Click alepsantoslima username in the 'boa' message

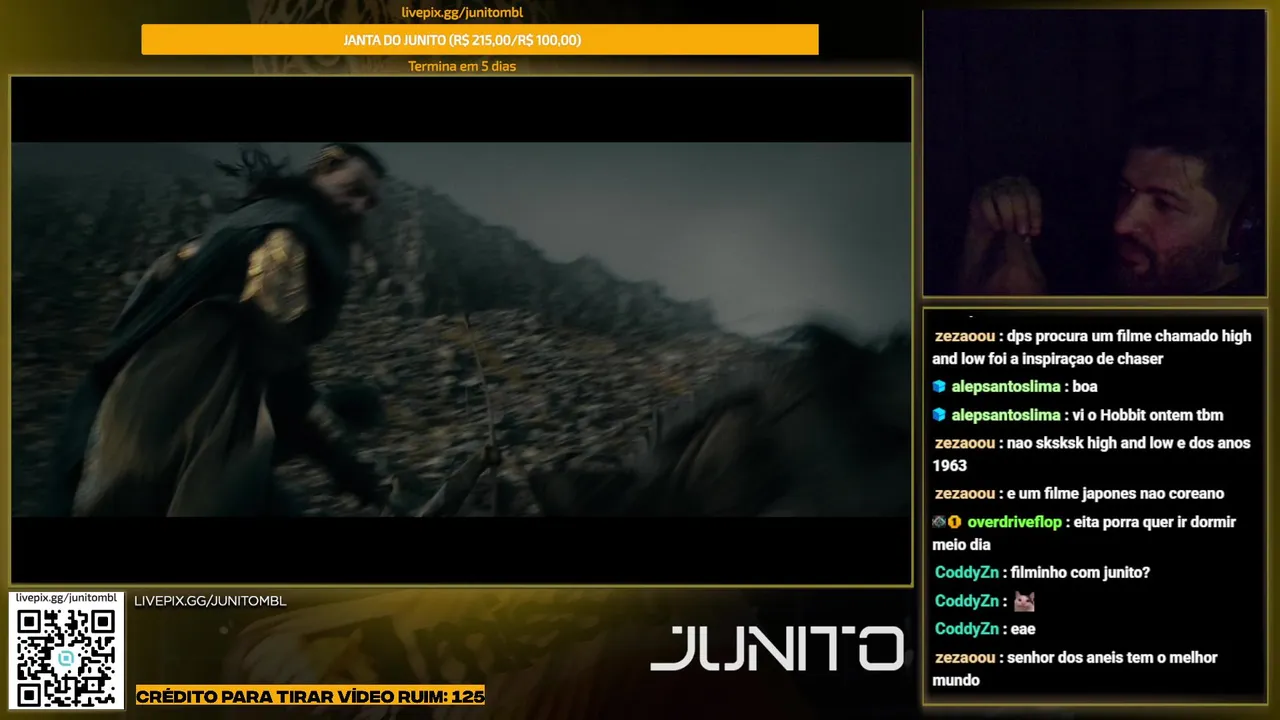(1006, 387)
